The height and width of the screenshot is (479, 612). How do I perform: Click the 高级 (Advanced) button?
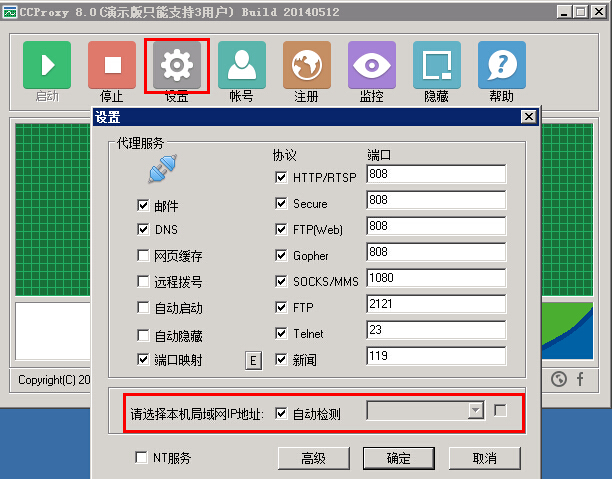click(313, 458)
